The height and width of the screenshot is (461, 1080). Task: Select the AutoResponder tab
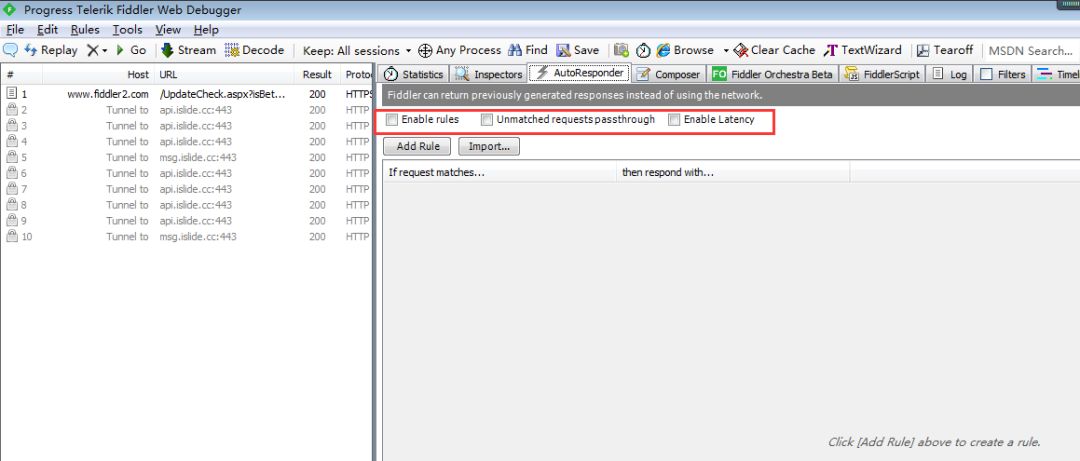579,72
